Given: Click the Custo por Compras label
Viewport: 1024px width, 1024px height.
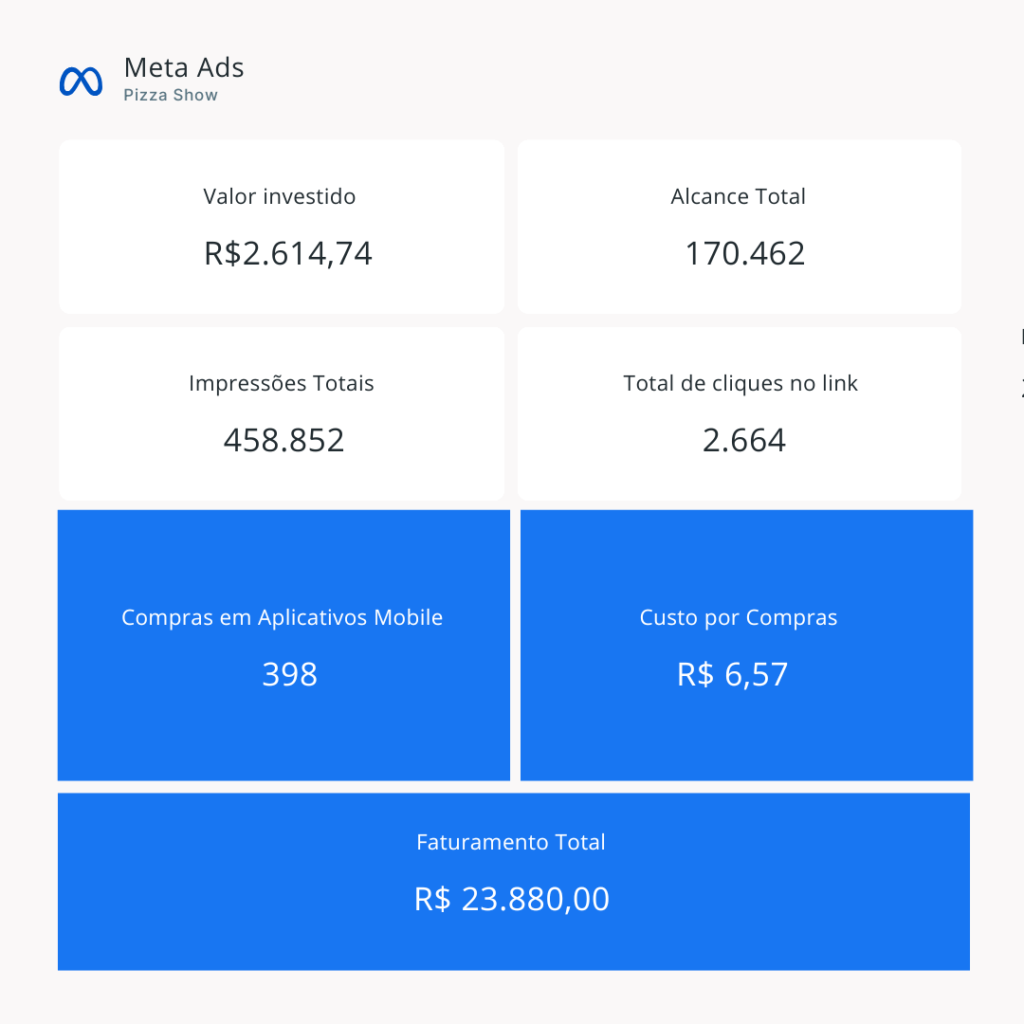Looking at the screenshot, I should (x=739, y=618).
